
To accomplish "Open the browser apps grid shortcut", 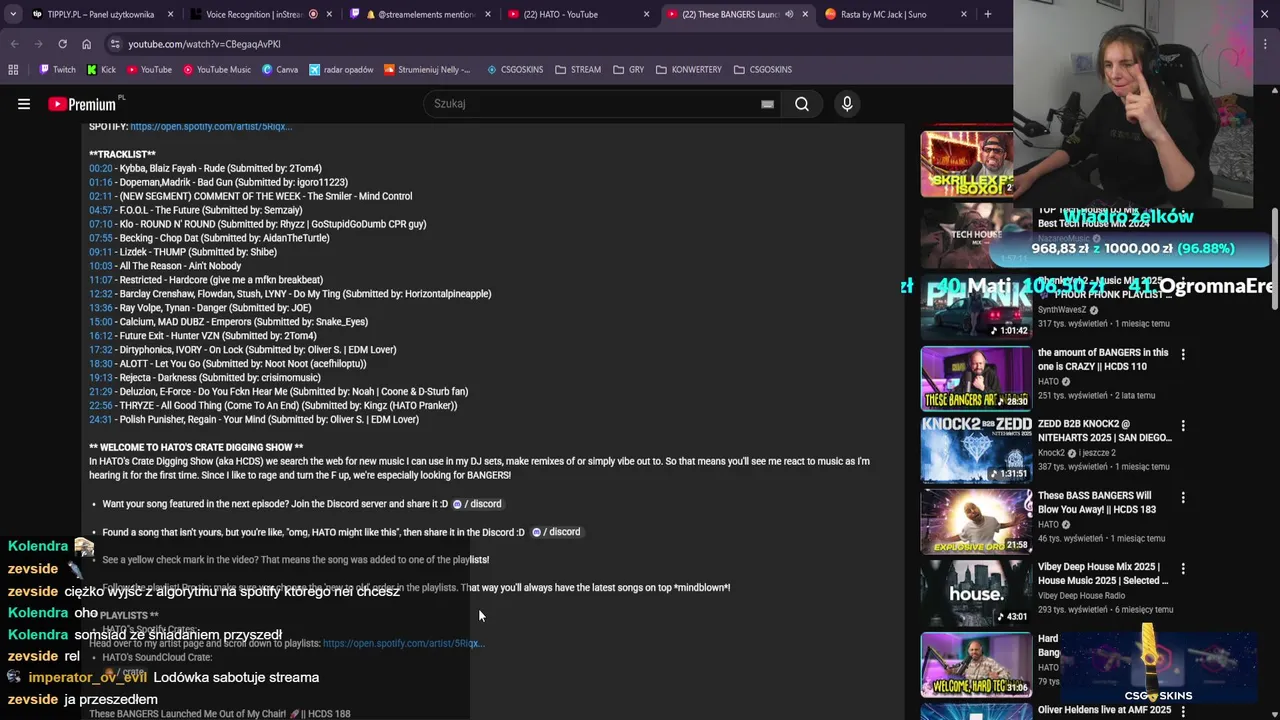I will [x=13, y=70].
